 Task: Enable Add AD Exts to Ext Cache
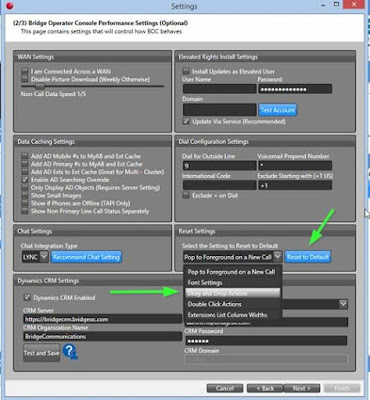coord(25,172)
